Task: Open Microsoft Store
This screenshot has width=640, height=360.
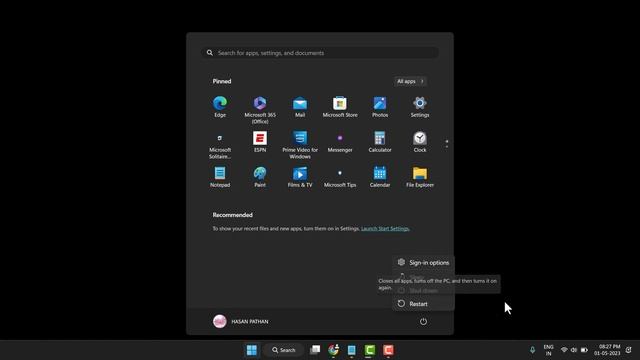Action: [x=340, y=107]
